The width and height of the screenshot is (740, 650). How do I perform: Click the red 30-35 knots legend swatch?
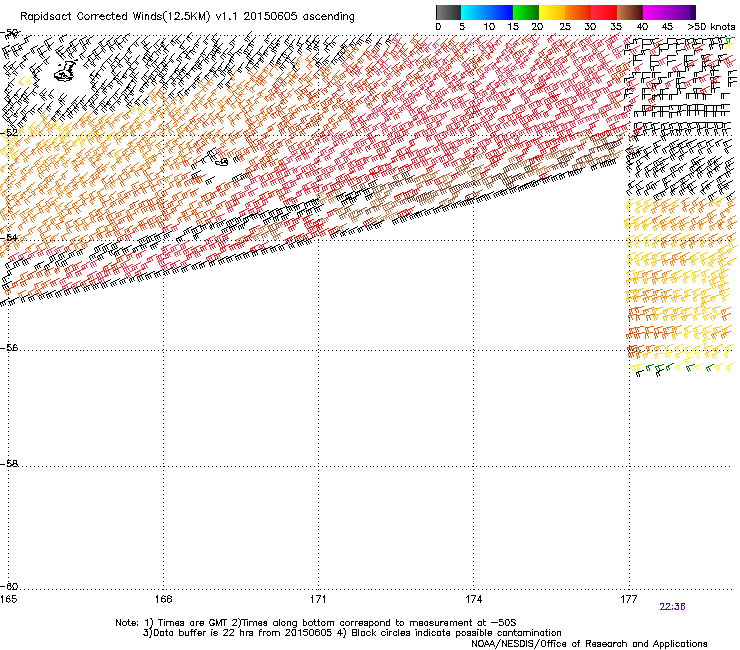604,12
